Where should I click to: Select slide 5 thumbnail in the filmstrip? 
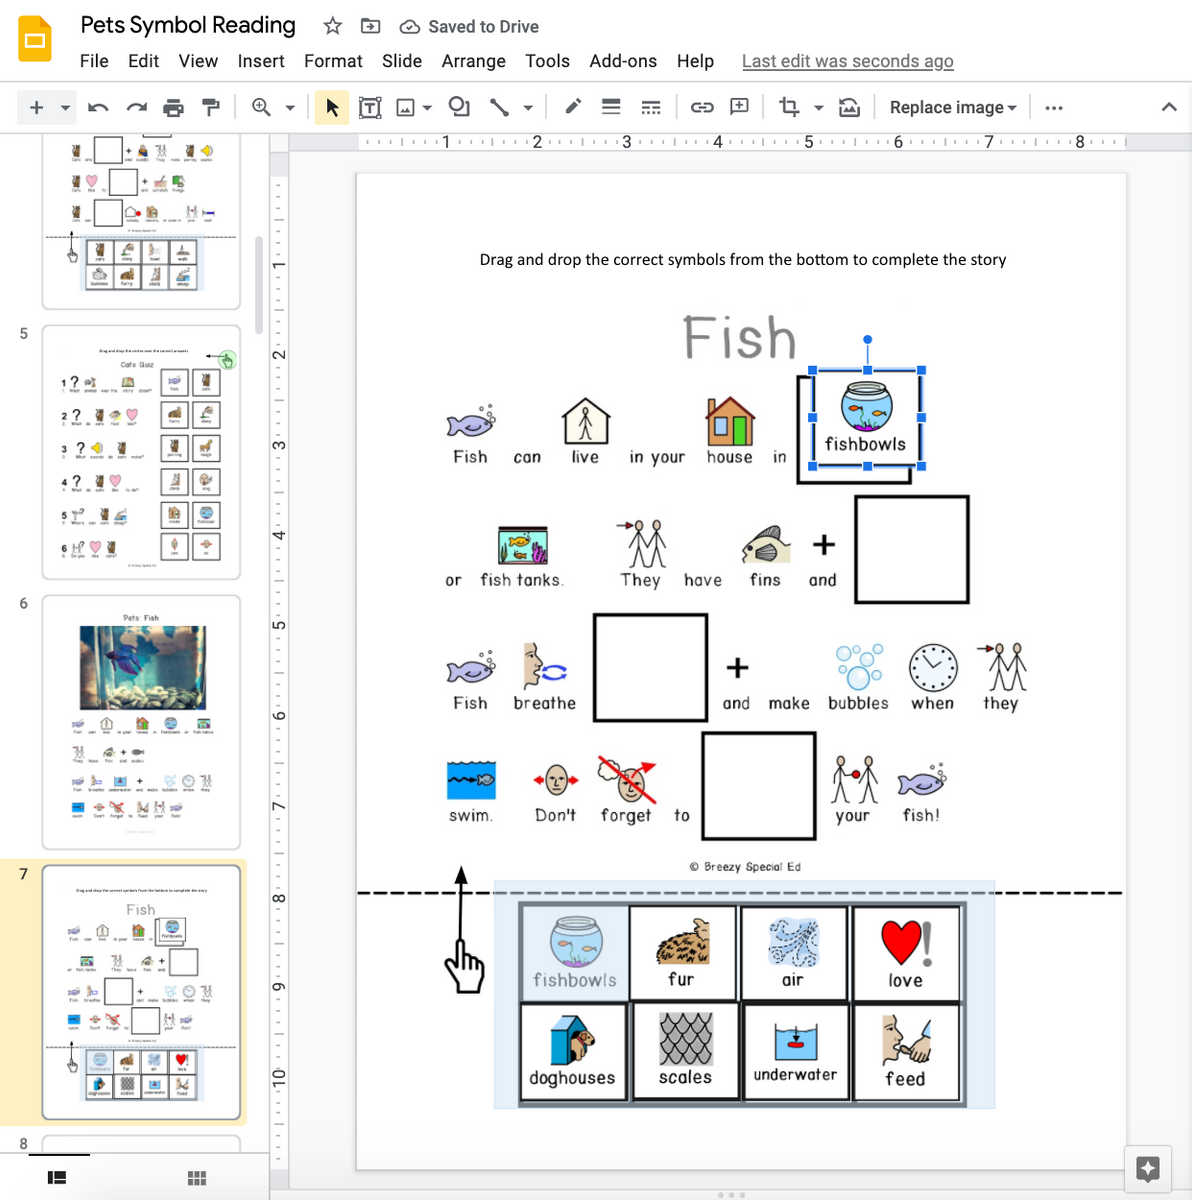140,452
